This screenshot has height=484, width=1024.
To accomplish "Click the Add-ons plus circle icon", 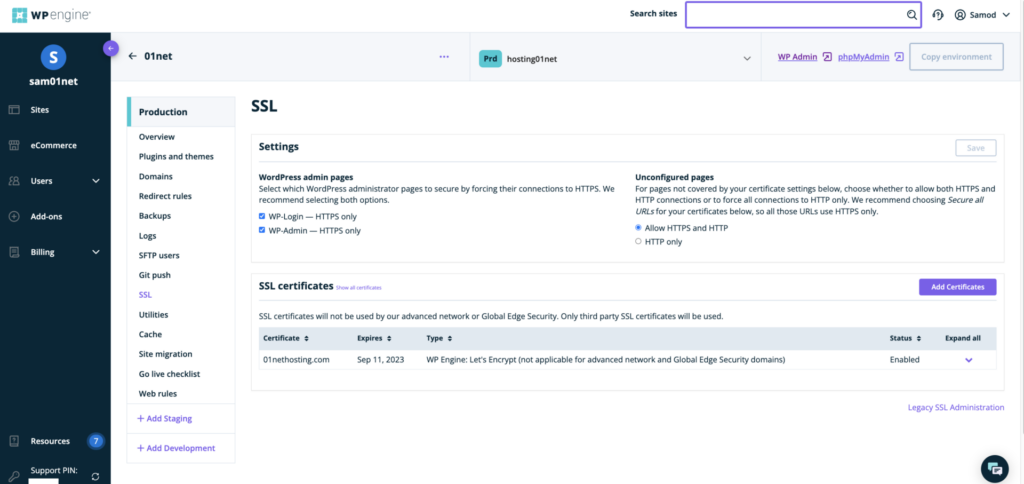I will 14,217.
